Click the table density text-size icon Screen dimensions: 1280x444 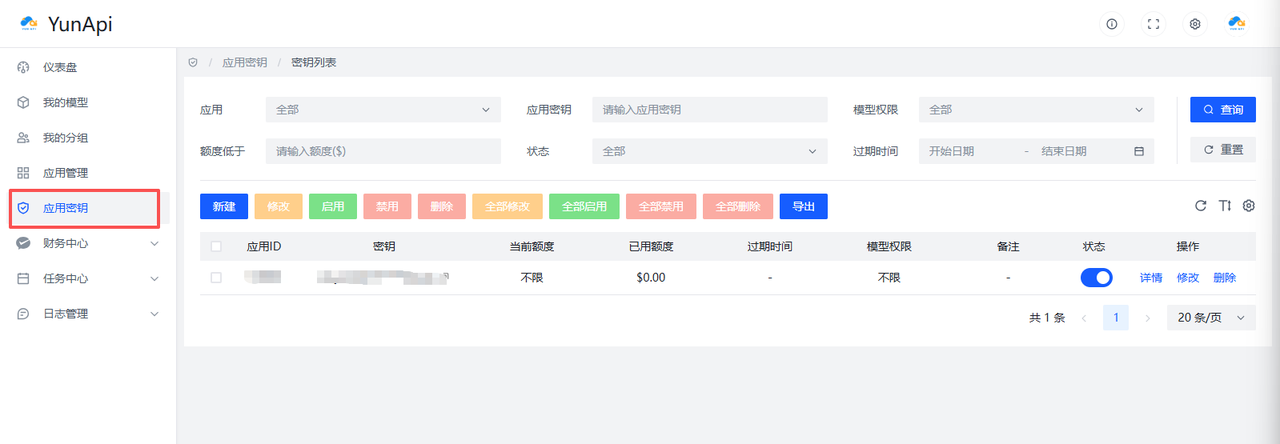(1225, 206)
